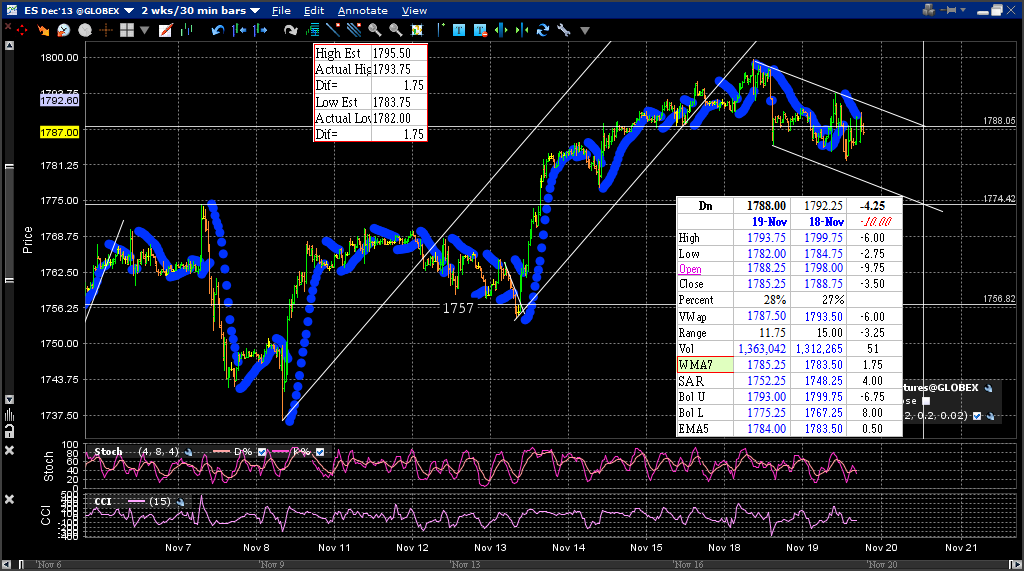
Task: Click the price axis scroll up arrow
Action: [x=9, y=46]
